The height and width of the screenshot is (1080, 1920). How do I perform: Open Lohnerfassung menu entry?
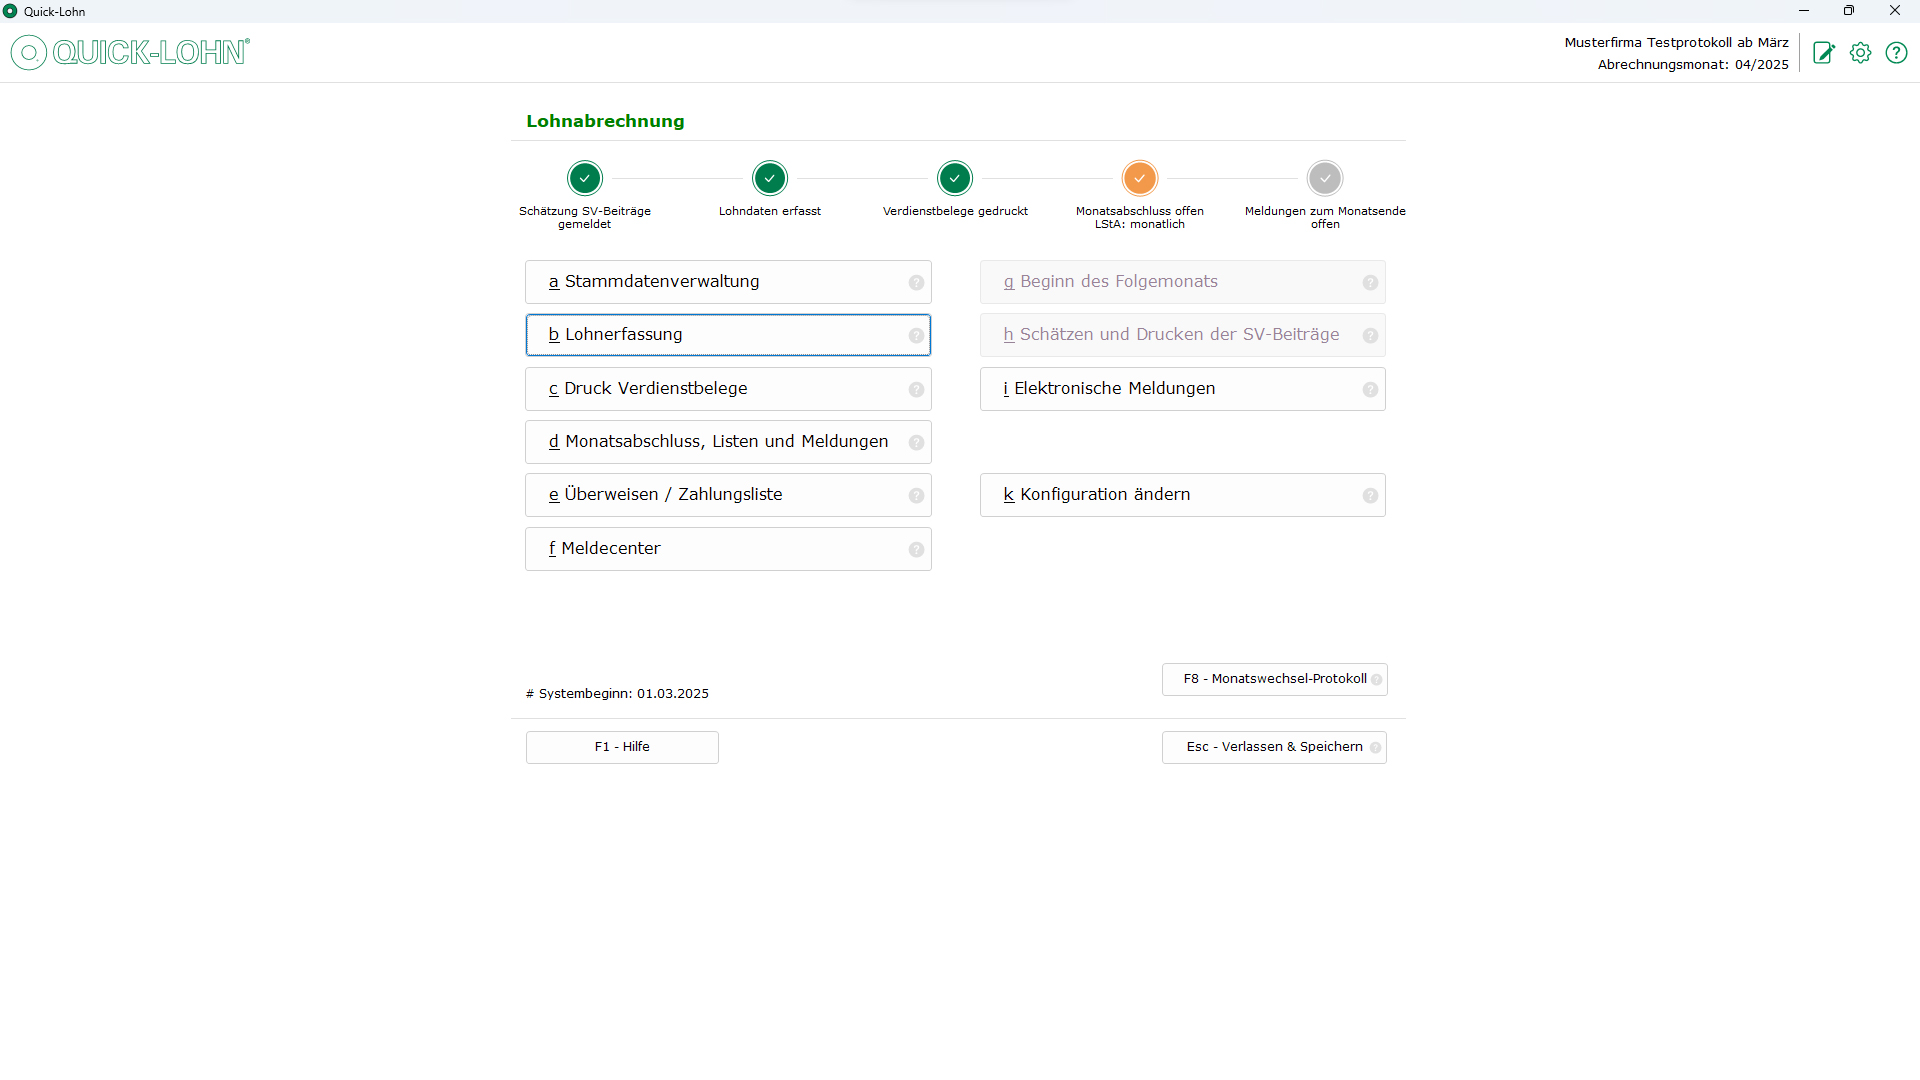(x=715, y=335)
